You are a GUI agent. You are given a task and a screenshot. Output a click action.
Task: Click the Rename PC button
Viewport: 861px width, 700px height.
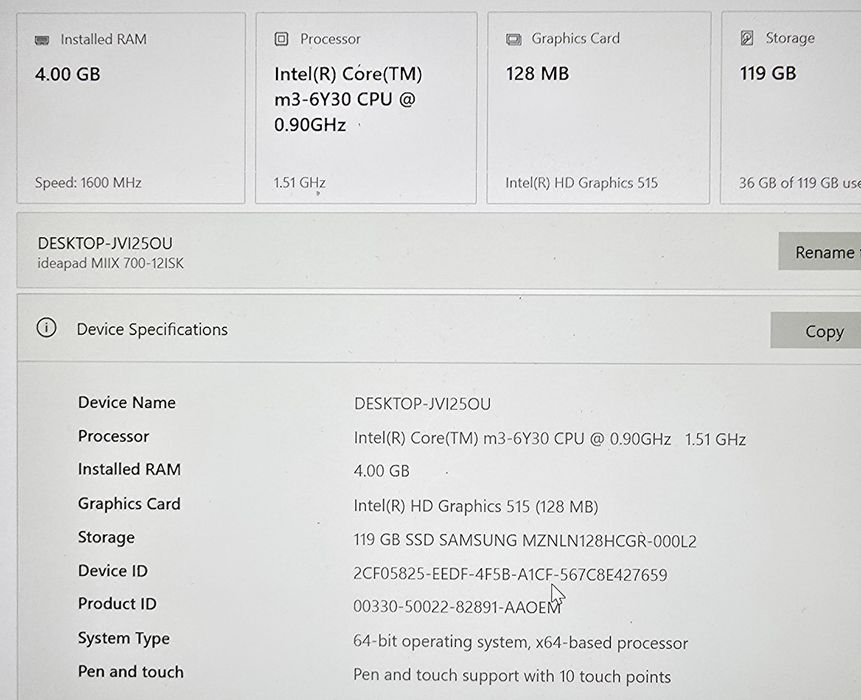(819, 251)
